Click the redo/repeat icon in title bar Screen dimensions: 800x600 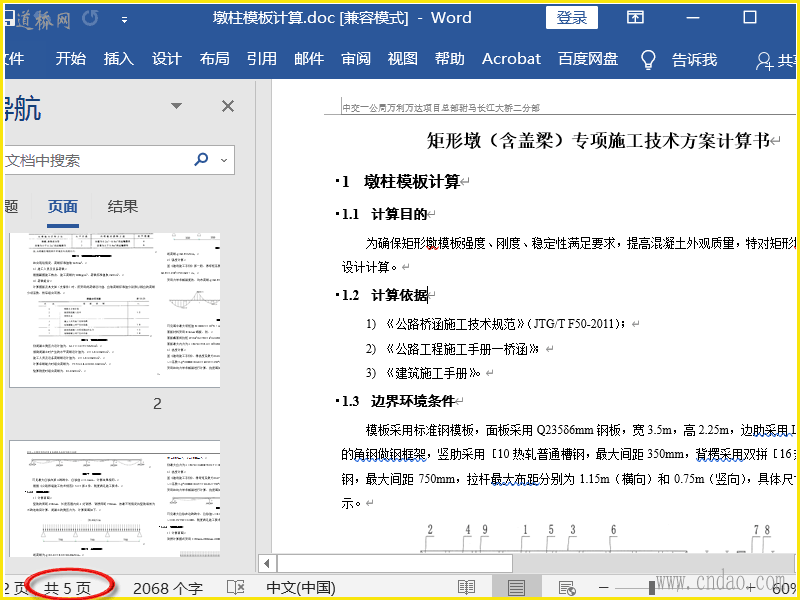pos(90,18)
